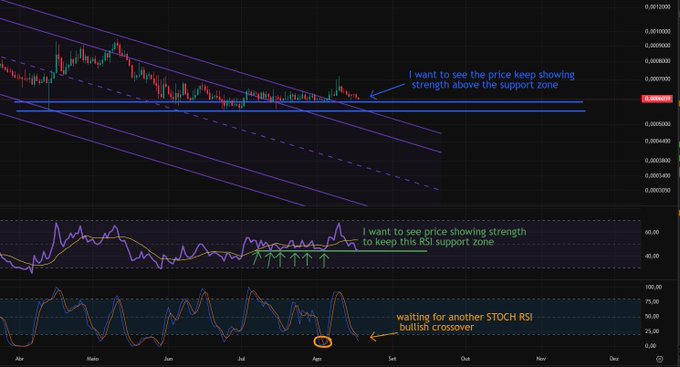
Task: Click the Set label on time axis
Action: coord(392,359)
